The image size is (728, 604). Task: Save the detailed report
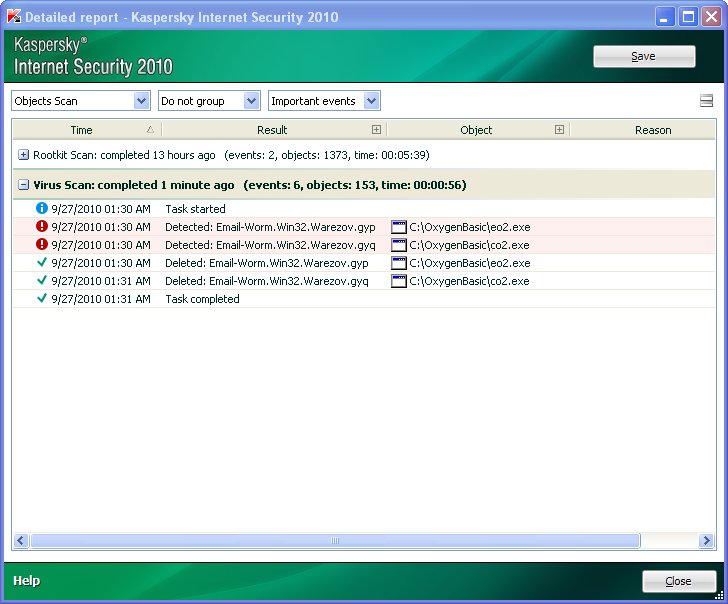pos(644,56)
